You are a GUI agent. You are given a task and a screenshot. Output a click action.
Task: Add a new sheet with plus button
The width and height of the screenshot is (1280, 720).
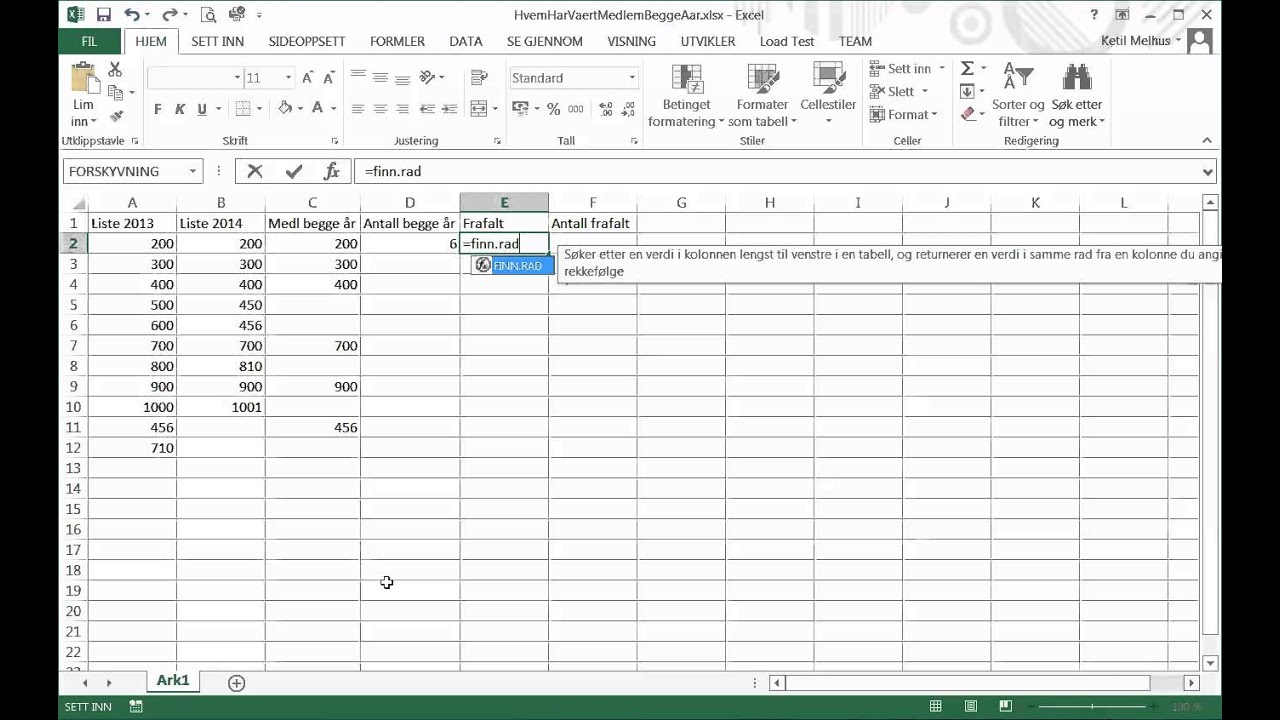point(236,683)
